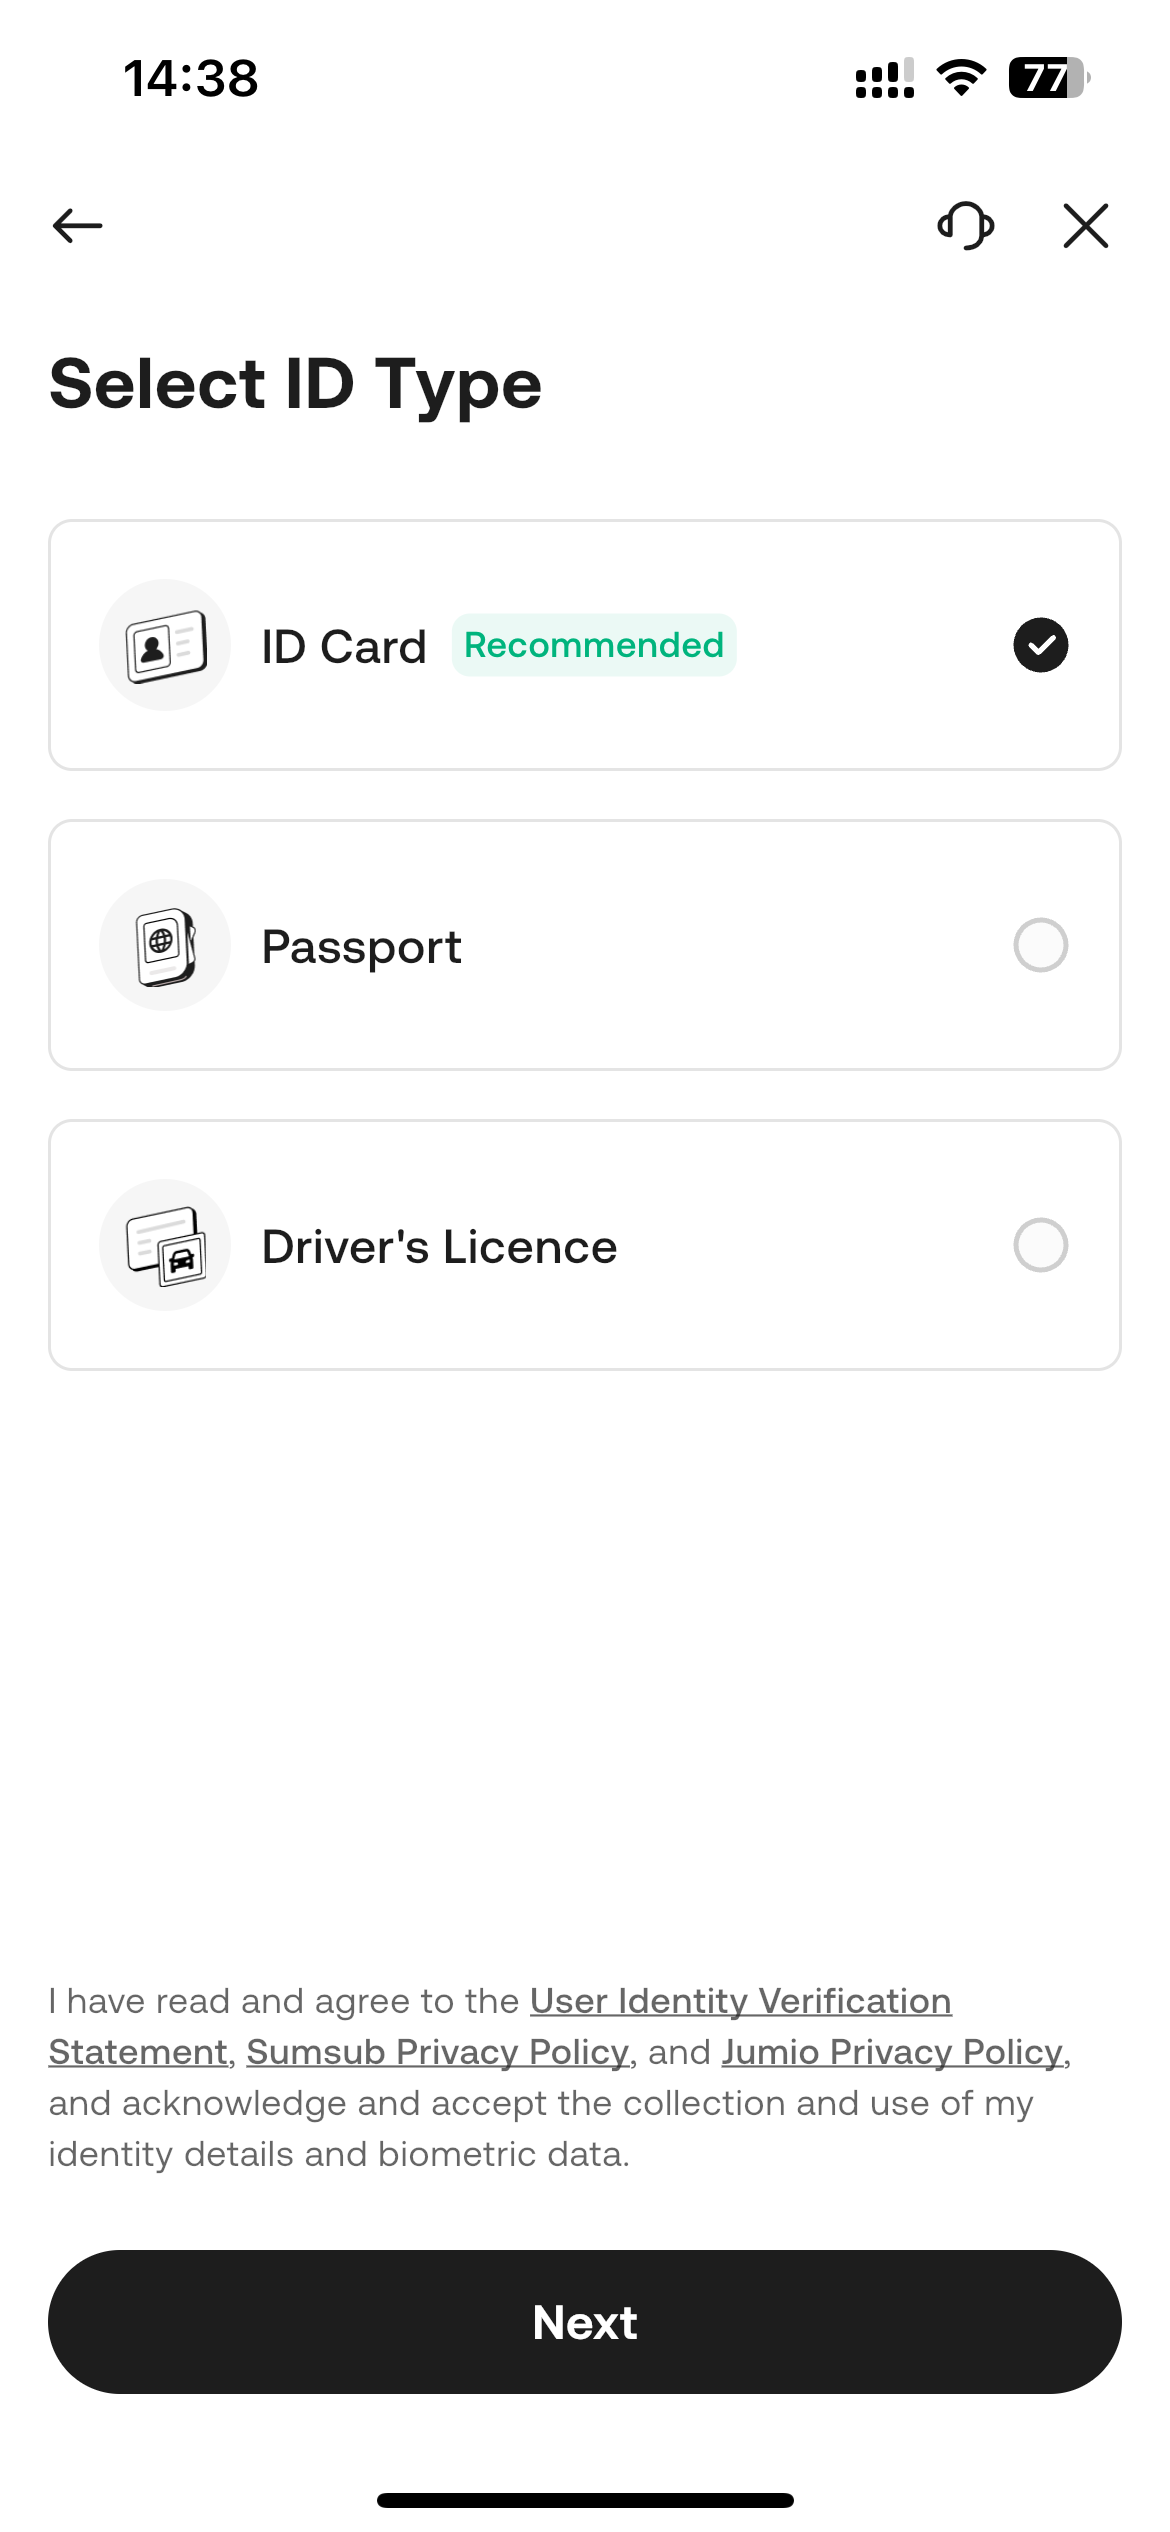This screenshot has height=2532, width=1170.
Task: Close the Select ID Type screen
Action: click(x=1086, y=225)
